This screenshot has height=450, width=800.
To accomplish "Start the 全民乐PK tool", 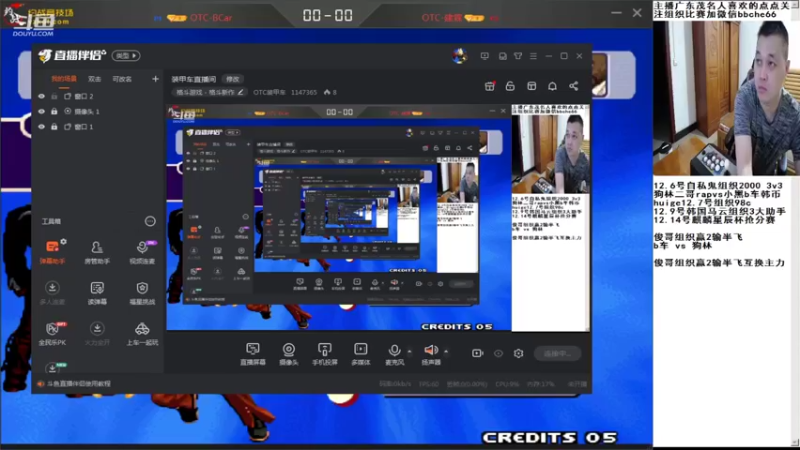I will point(52,334).
